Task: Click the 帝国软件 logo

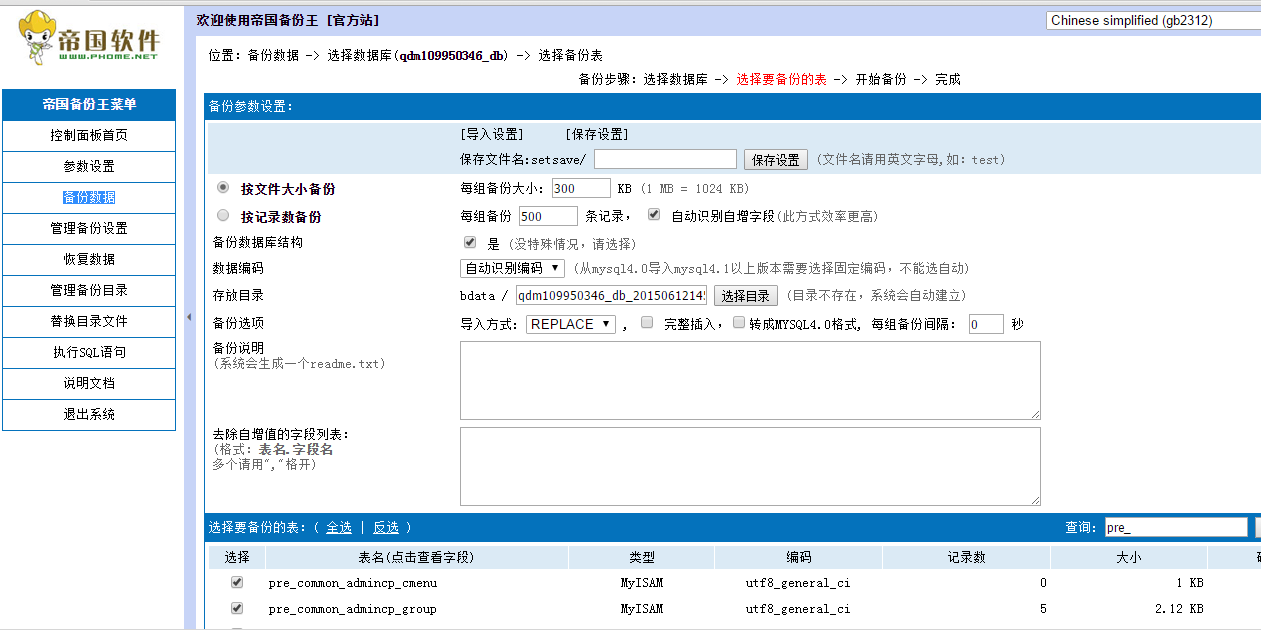Action: [x=90, y=38]
